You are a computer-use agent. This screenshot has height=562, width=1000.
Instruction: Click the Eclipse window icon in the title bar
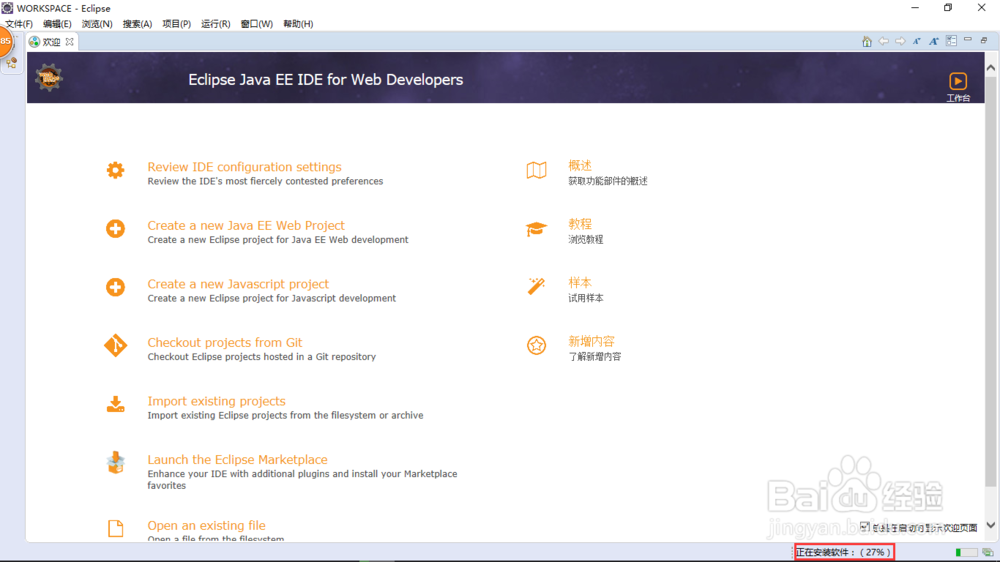click(7, 8)
